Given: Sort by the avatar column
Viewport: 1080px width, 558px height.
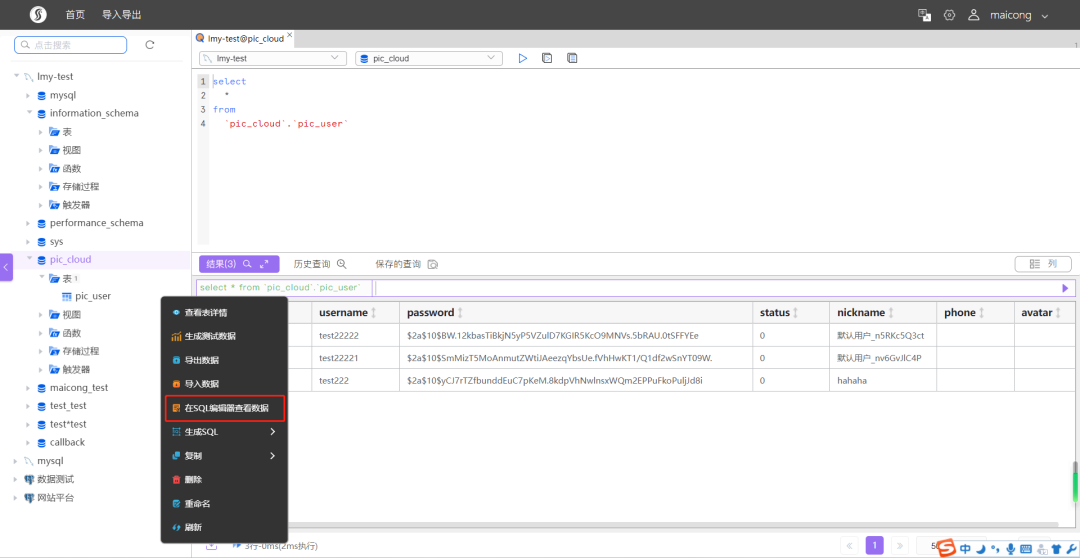Looking at the screenshot, I should point(1059,313).
